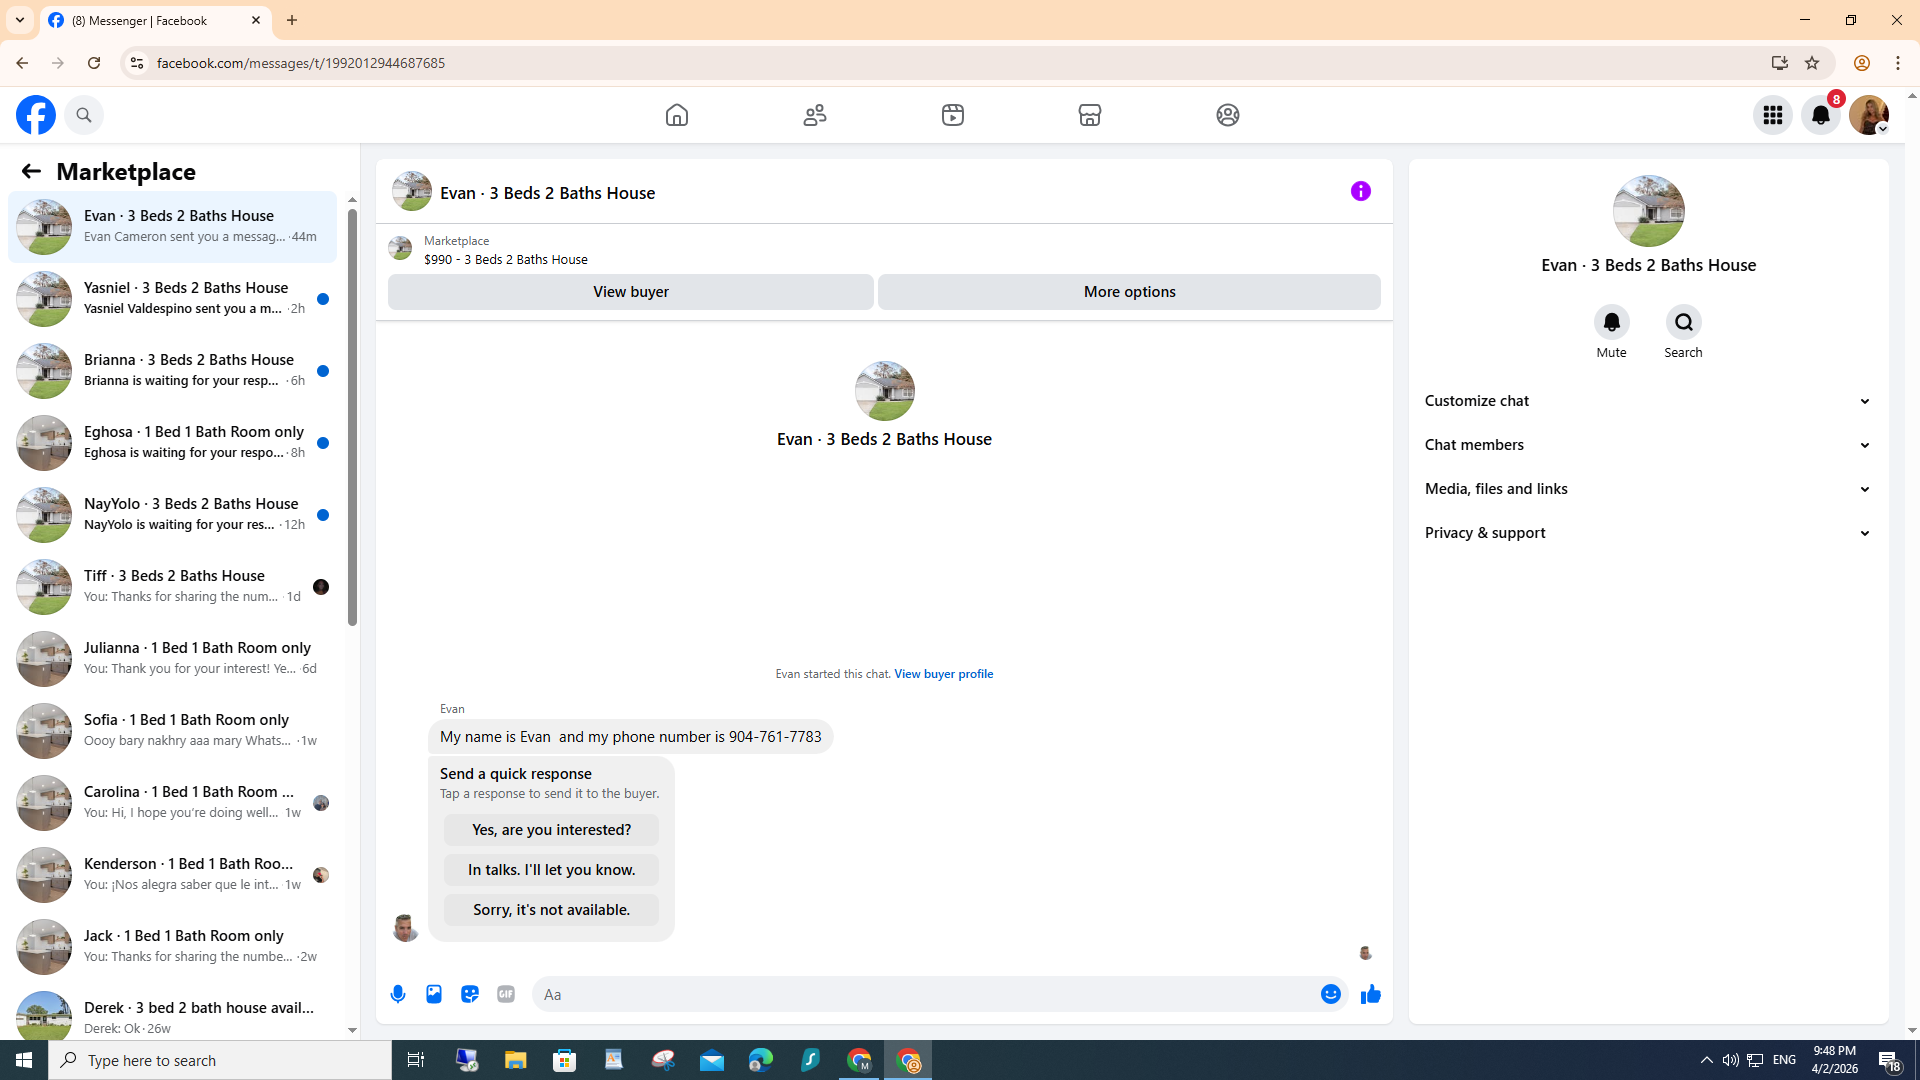Open File Explorer from taskbar
1920x1080 pixels.
[x=516, y=1060]
